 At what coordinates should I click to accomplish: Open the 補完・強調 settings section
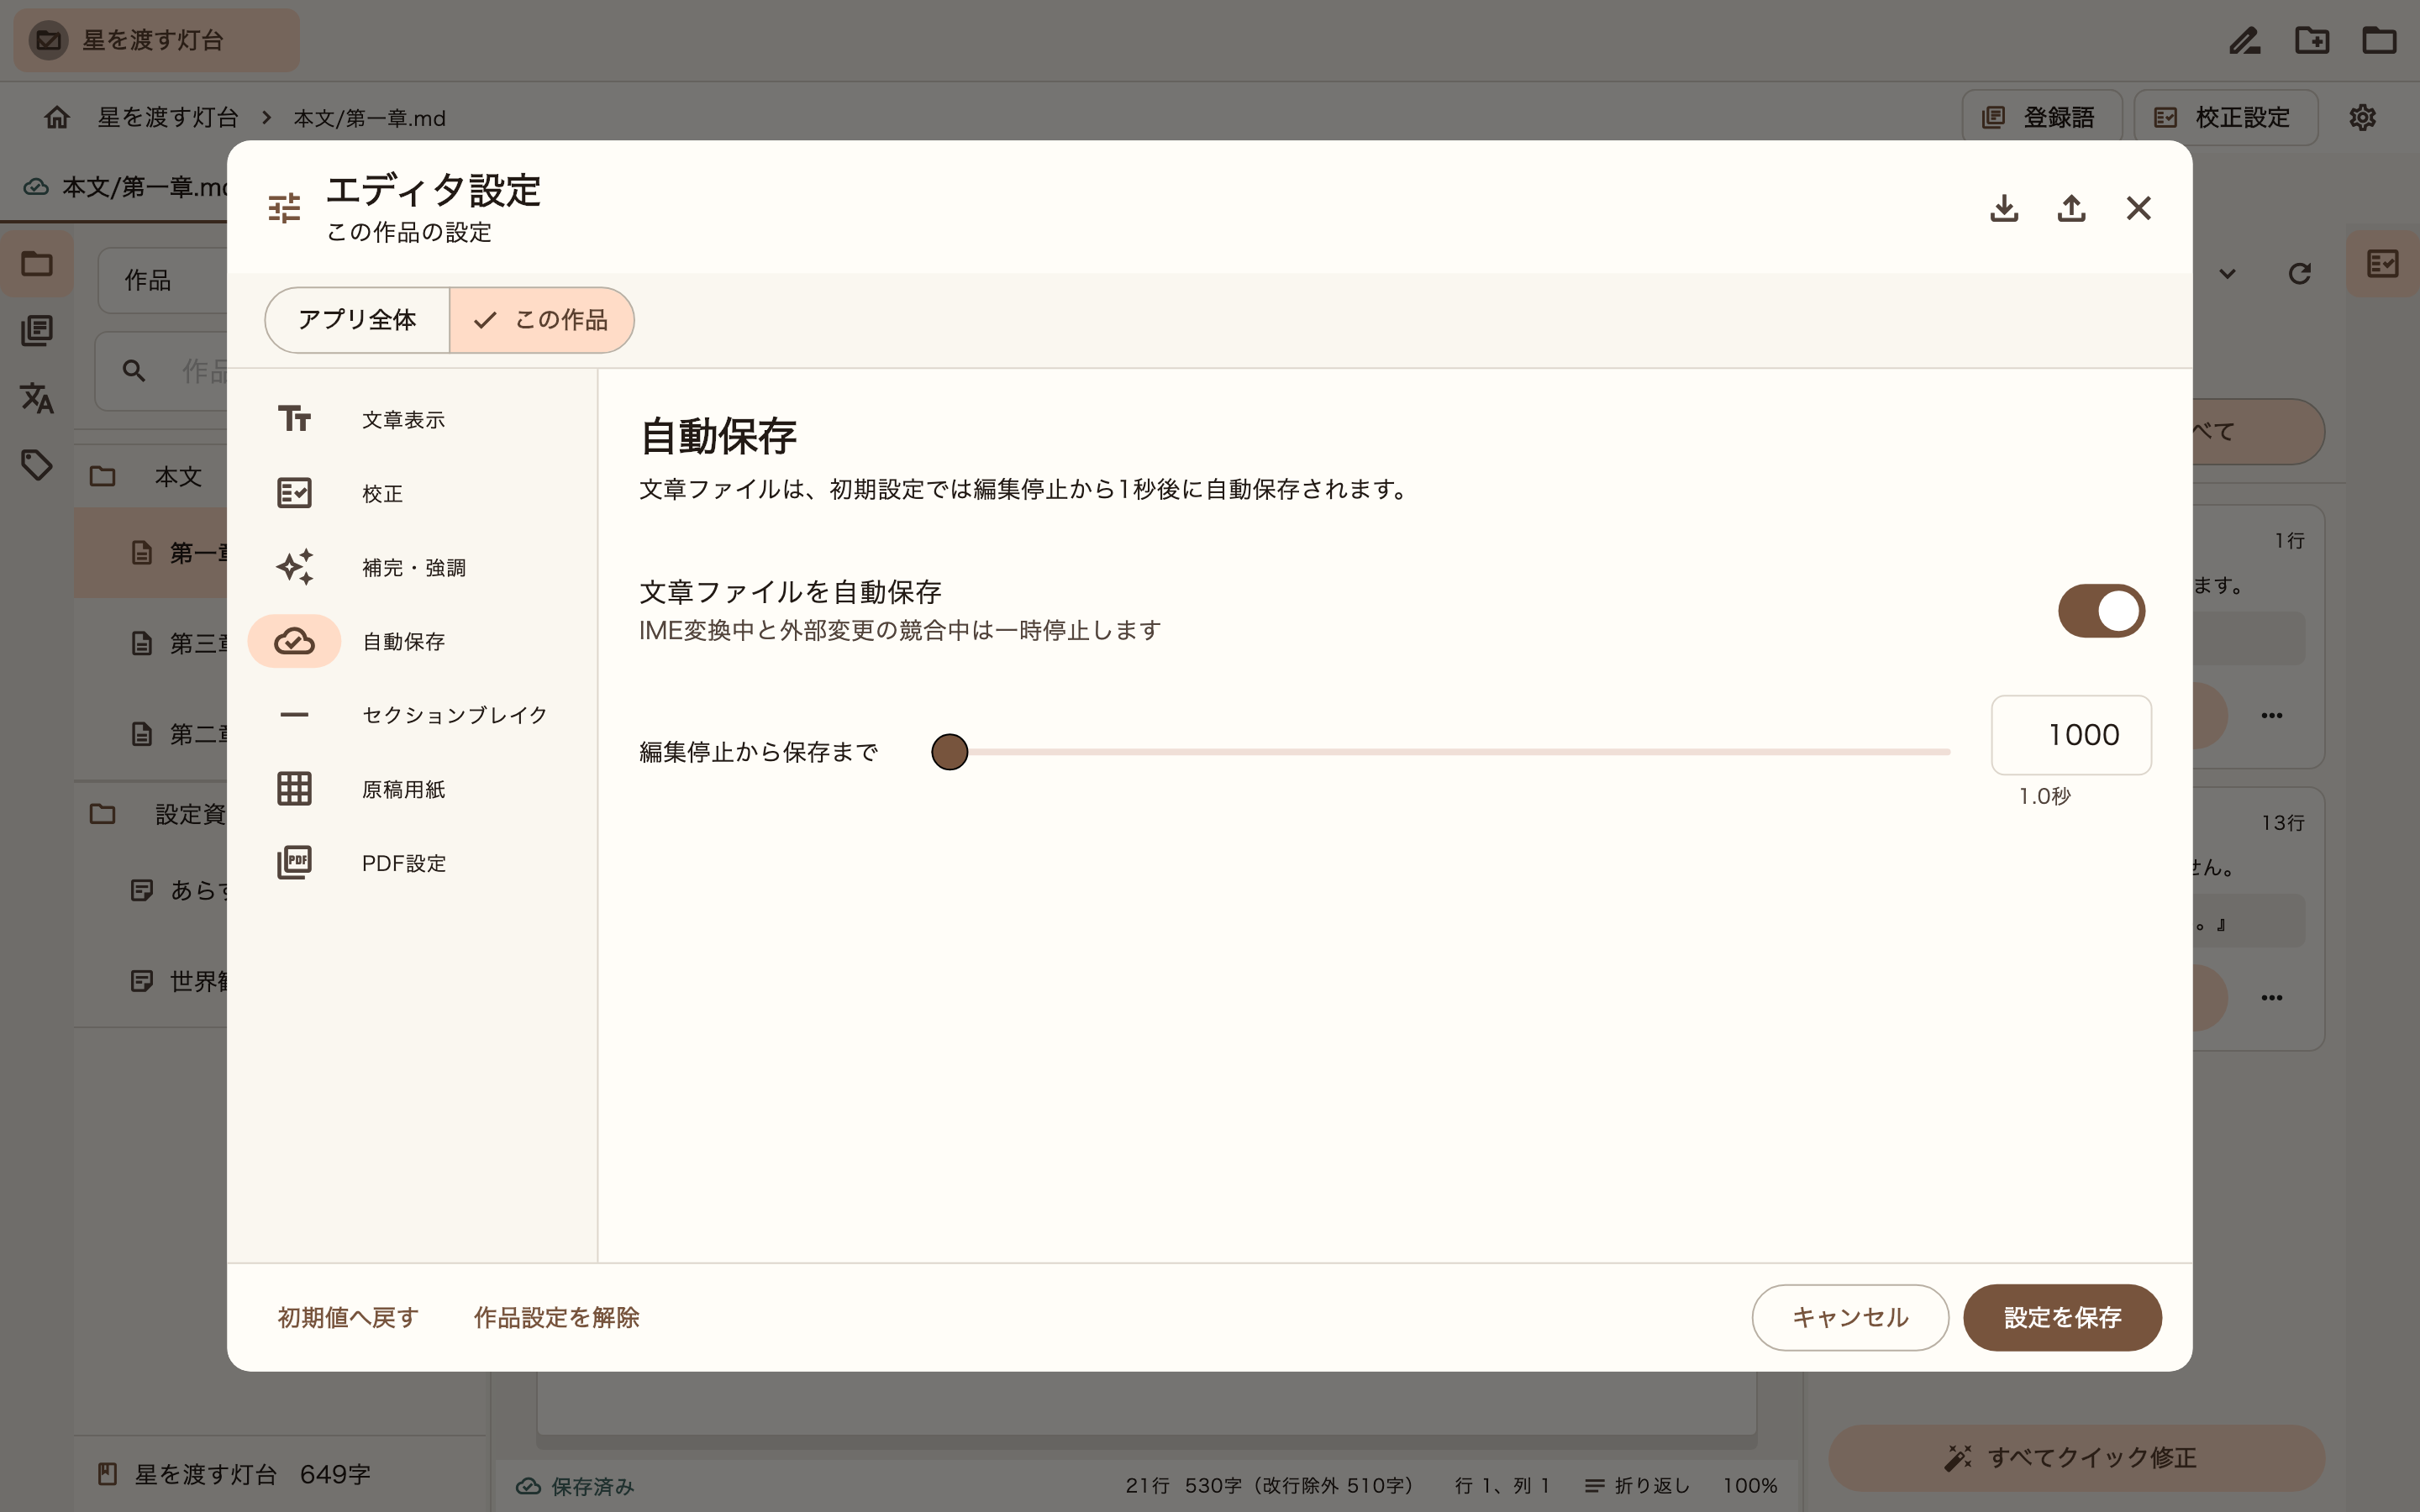[412, 567]
